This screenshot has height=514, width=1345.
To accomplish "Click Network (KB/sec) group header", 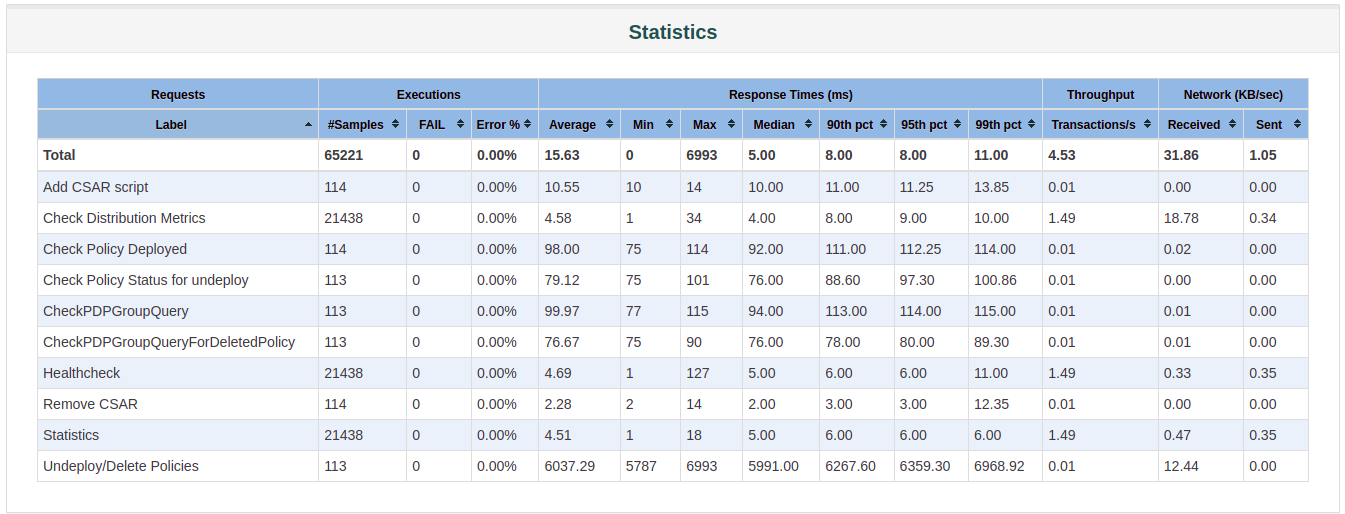I will pyautogui.click(x=1233, y=94).
